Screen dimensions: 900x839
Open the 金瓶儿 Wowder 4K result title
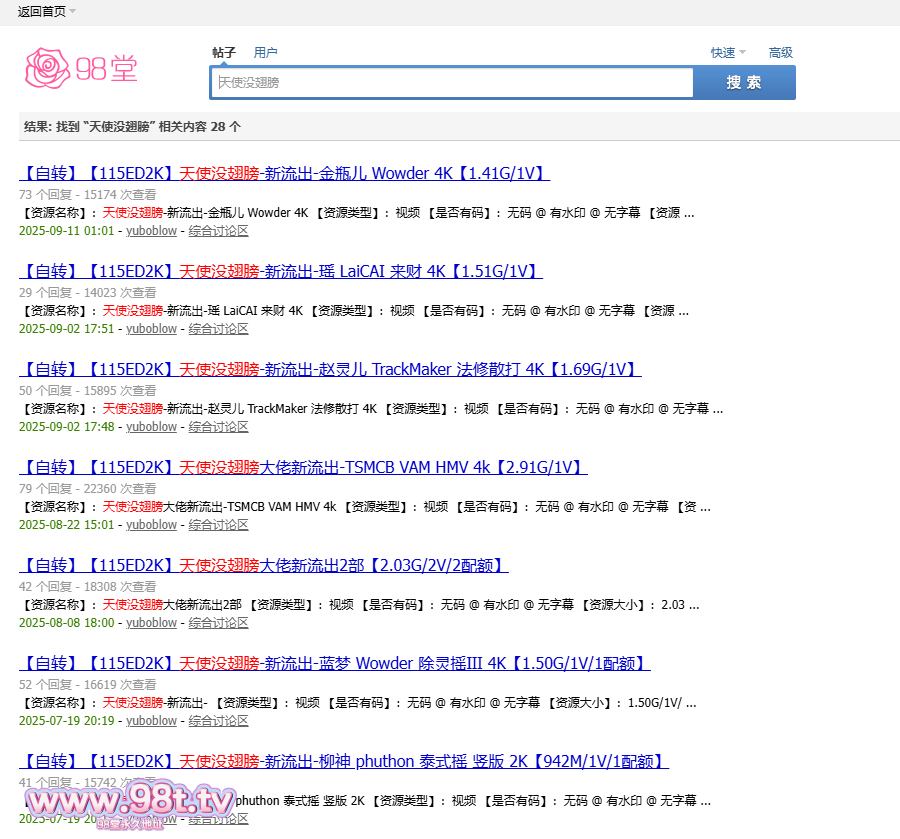284,173
